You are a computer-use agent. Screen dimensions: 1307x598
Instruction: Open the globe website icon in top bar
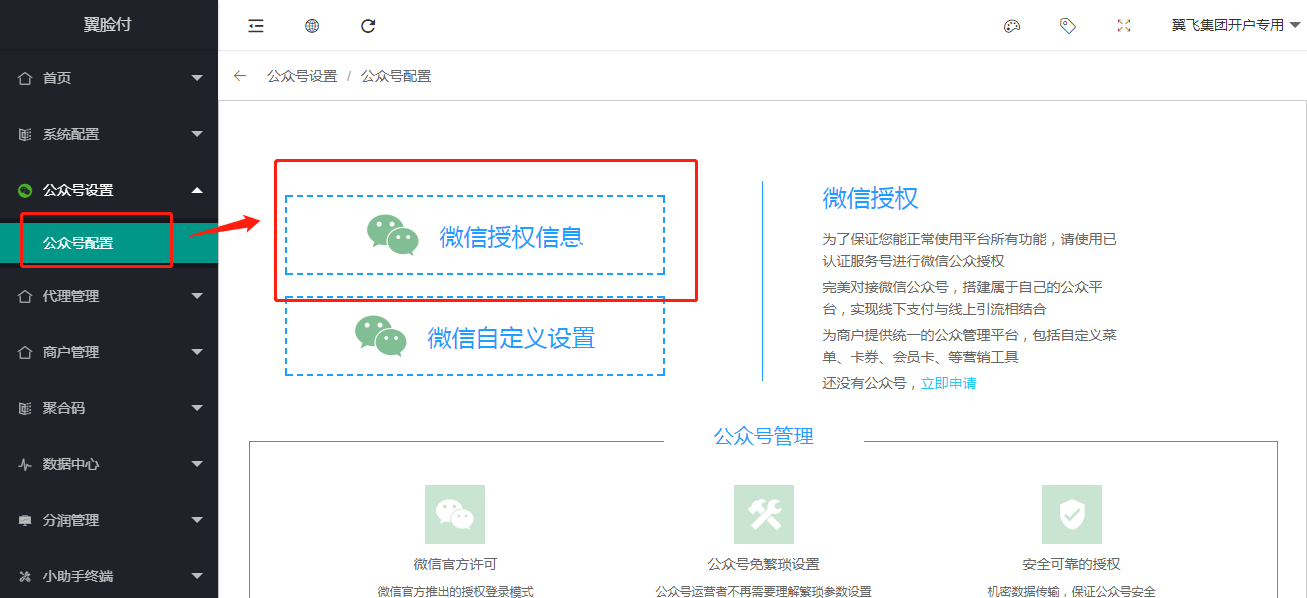(x=312, y=26)
